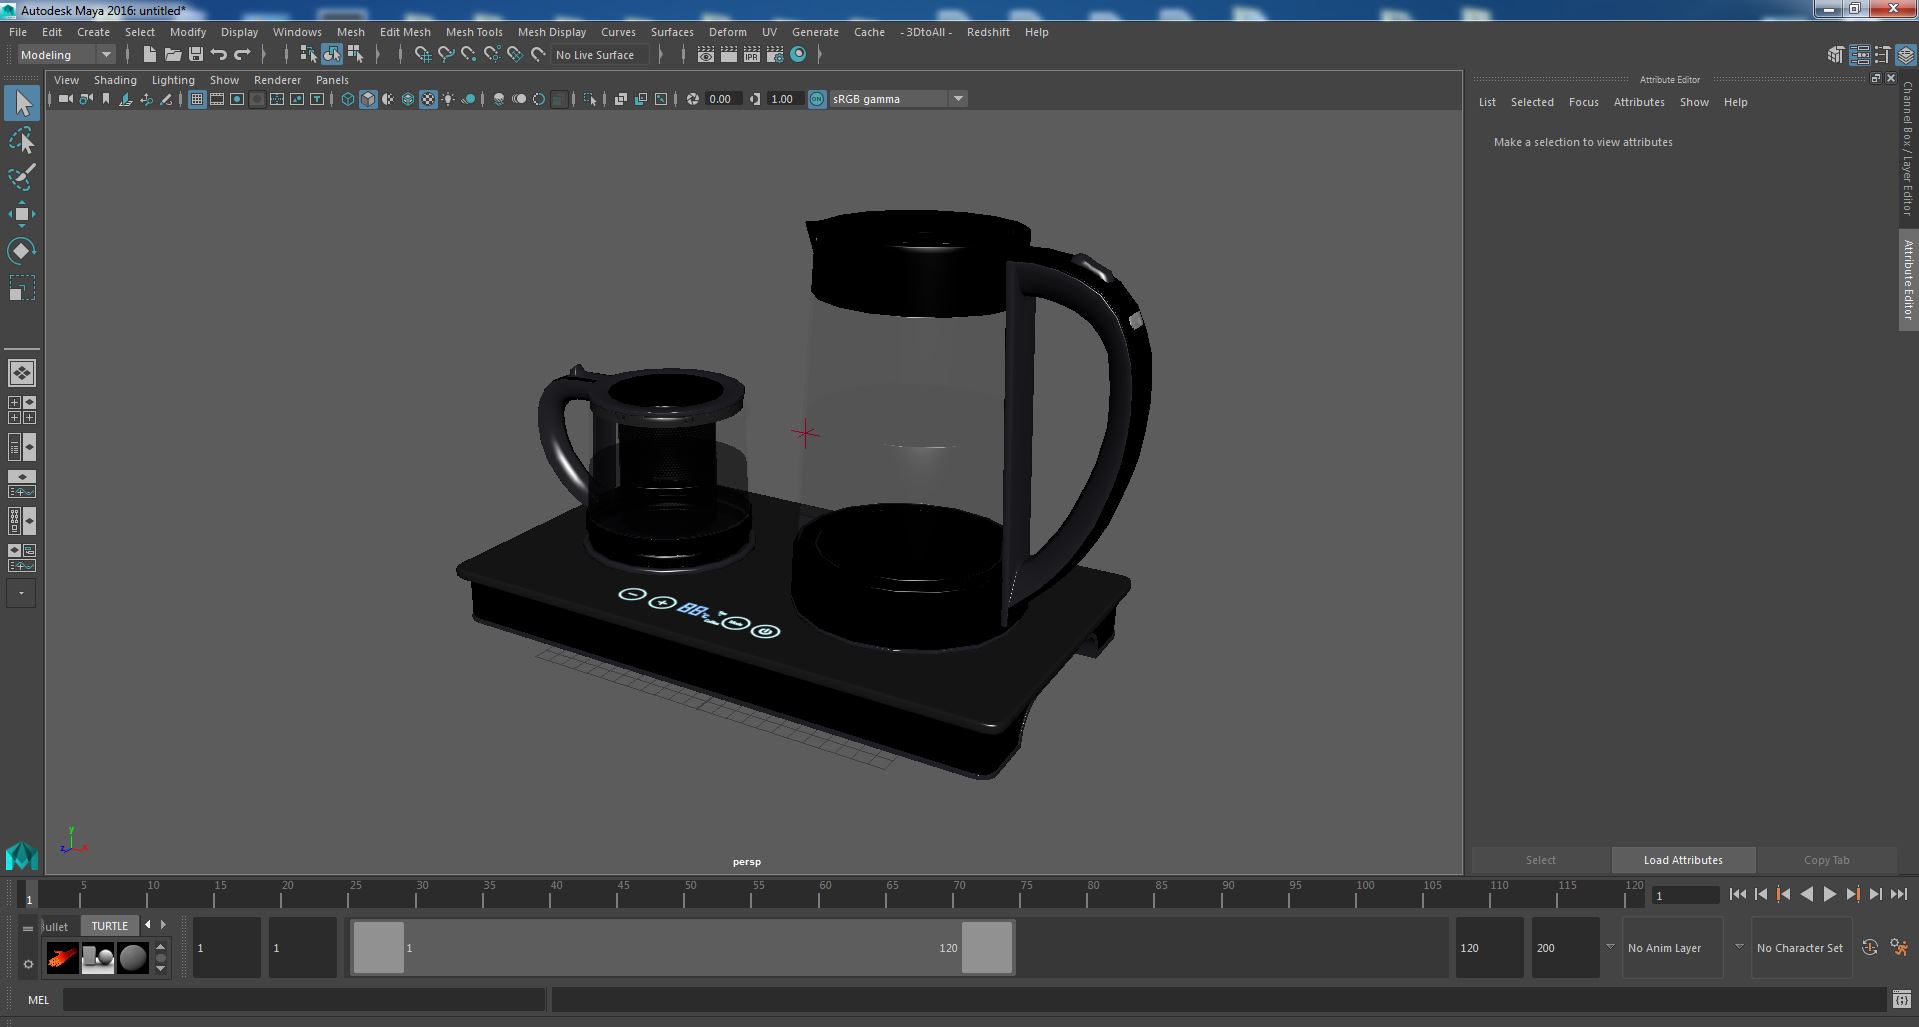Create a new scene
1919x1027 pixels.
tap(149, 55)
